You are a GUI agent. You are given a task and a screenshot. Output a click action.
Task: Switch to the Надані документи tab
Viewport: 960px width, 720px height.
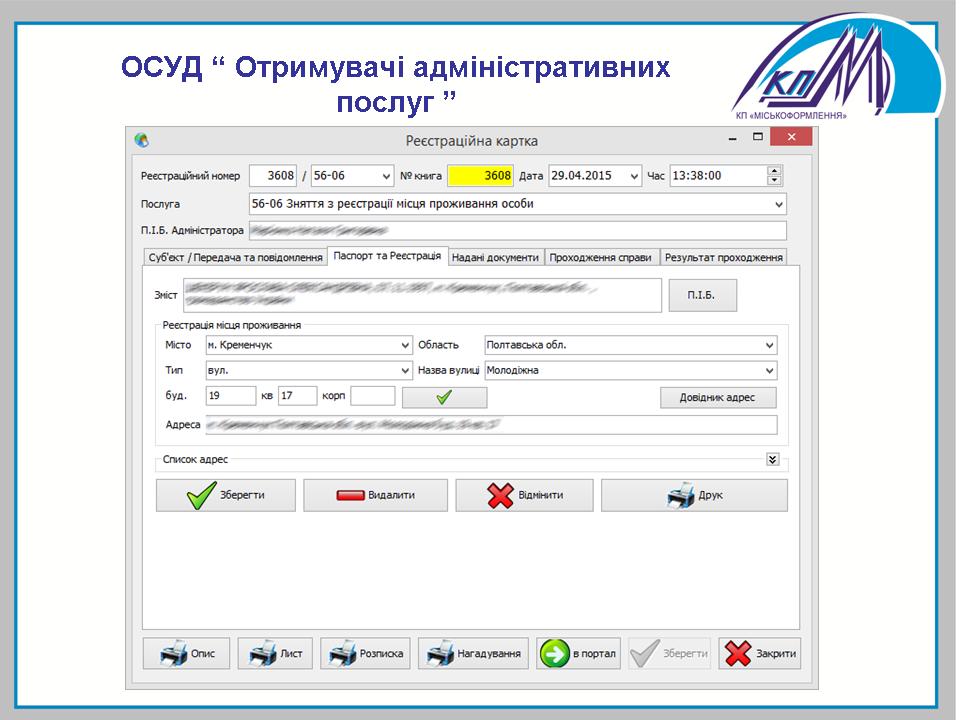click(x=495, y=257)
